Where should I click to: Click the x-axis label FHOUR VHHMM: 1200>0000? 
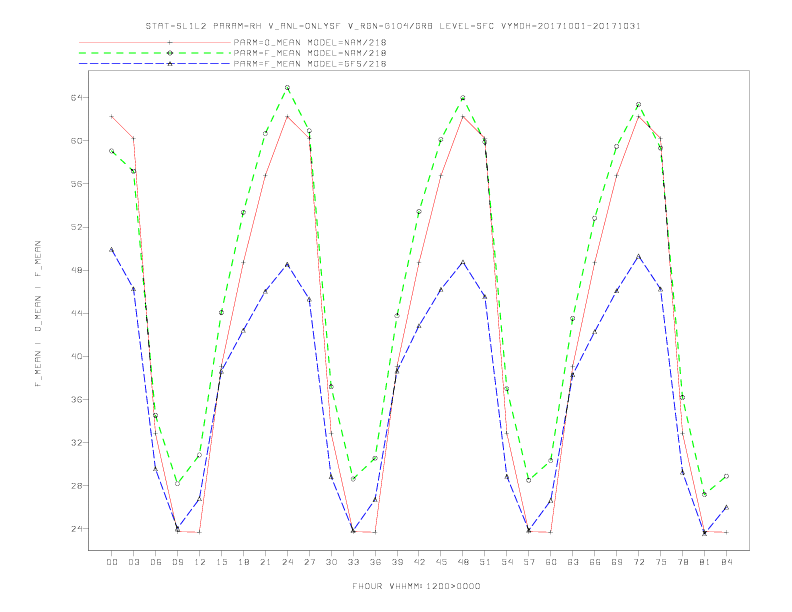click(416, 586)
